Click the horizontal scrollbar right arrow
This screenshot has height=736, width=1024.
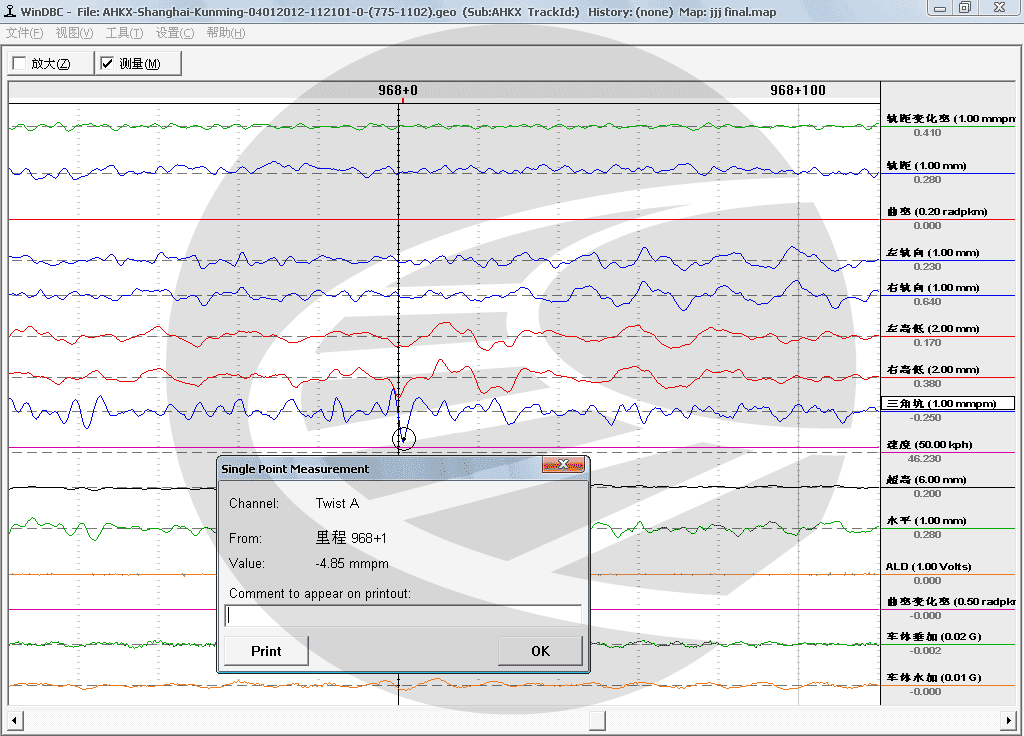[x=1008, y=721]
